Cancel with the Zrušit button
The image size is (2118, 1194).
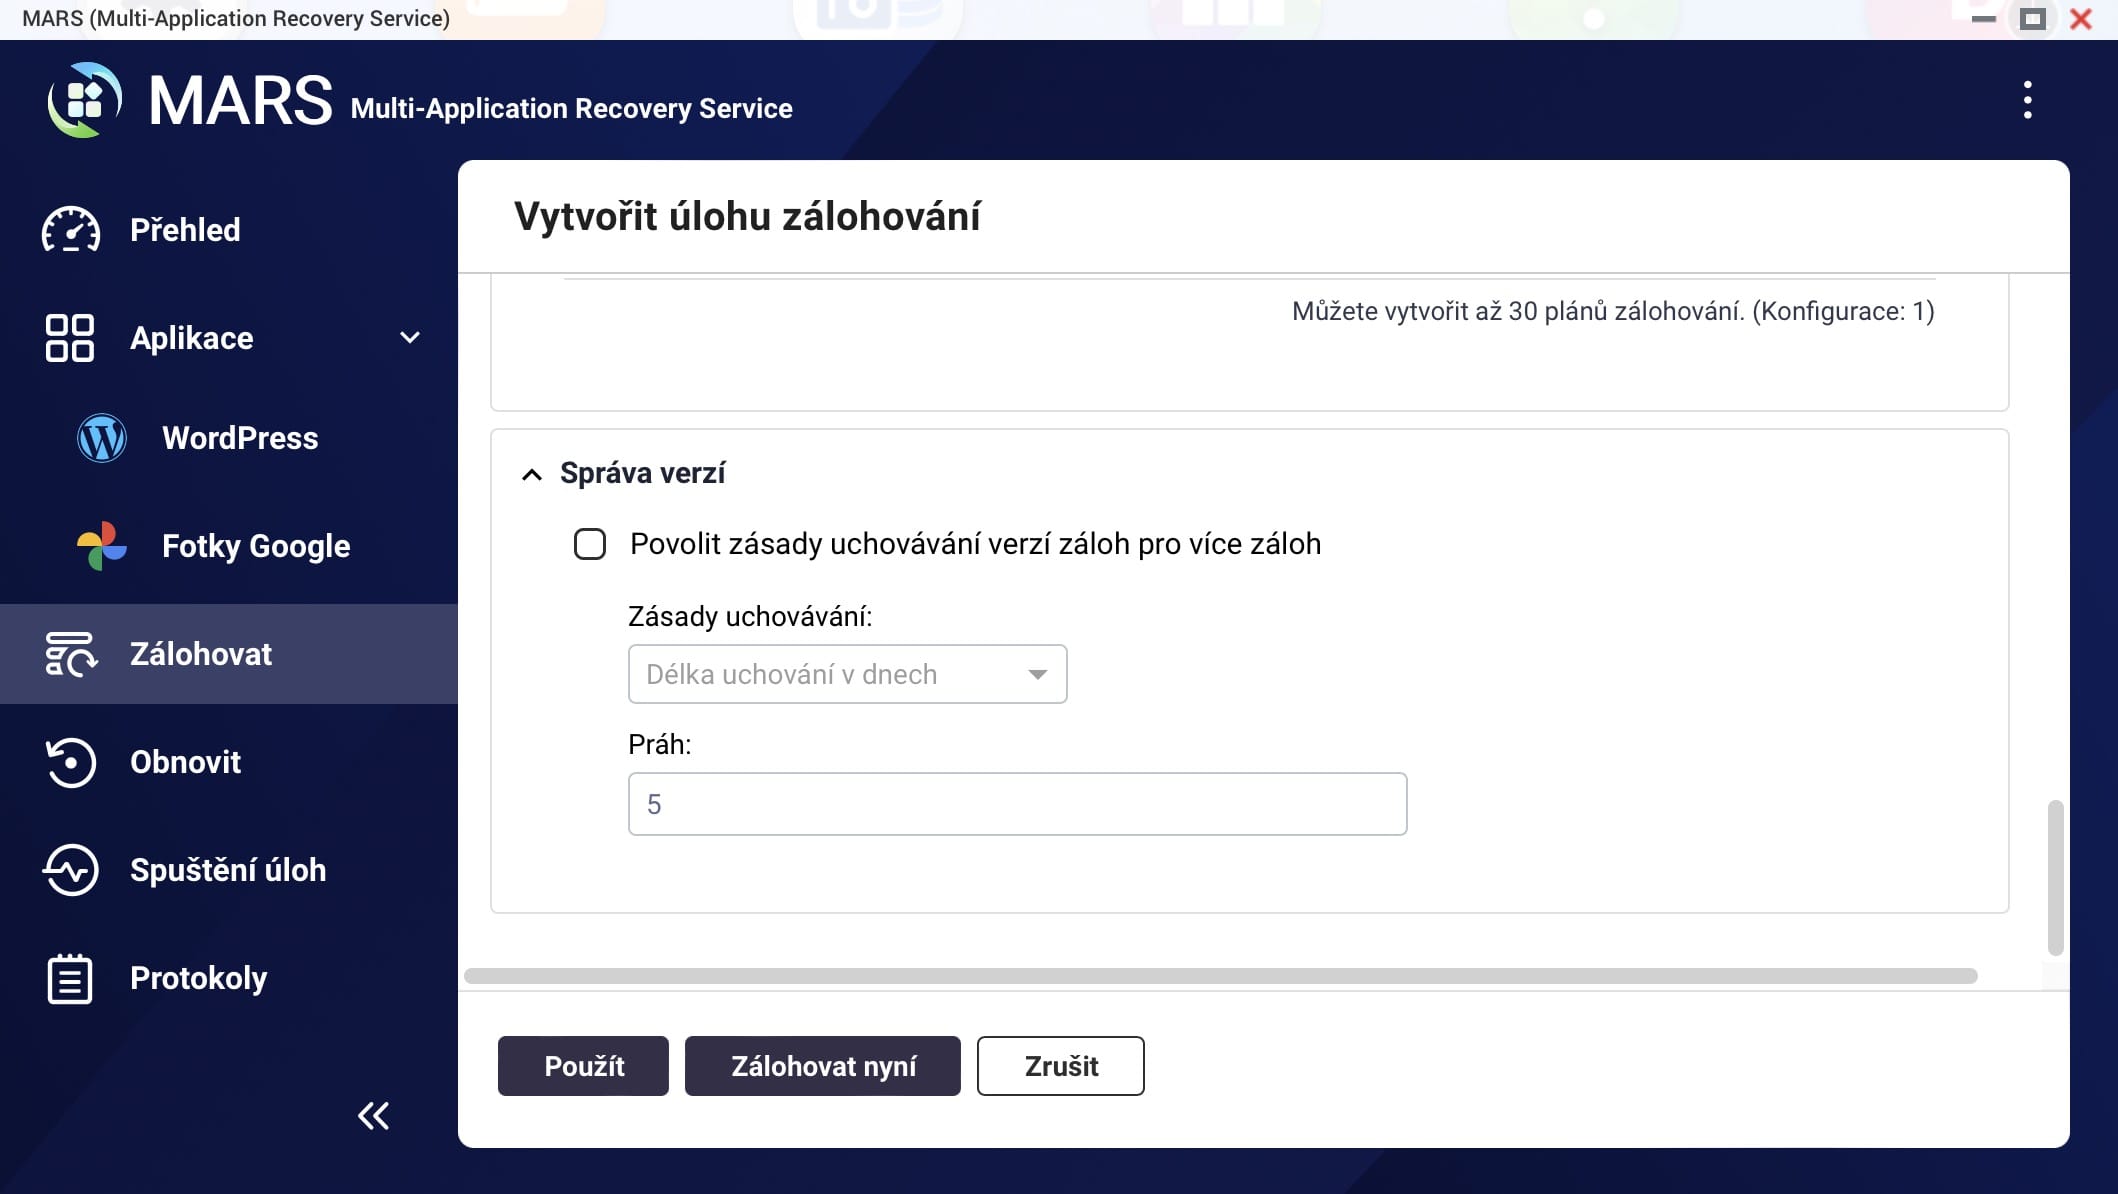pos(1060,1066)
